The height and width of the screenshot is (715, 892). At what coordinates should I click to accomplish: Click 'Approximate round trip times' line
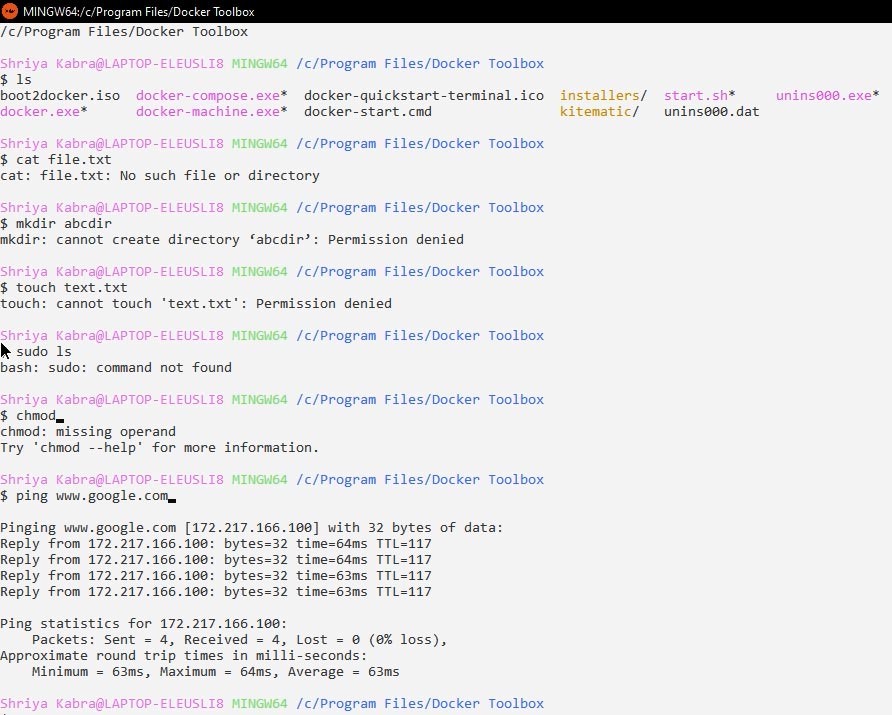(184, 655)
